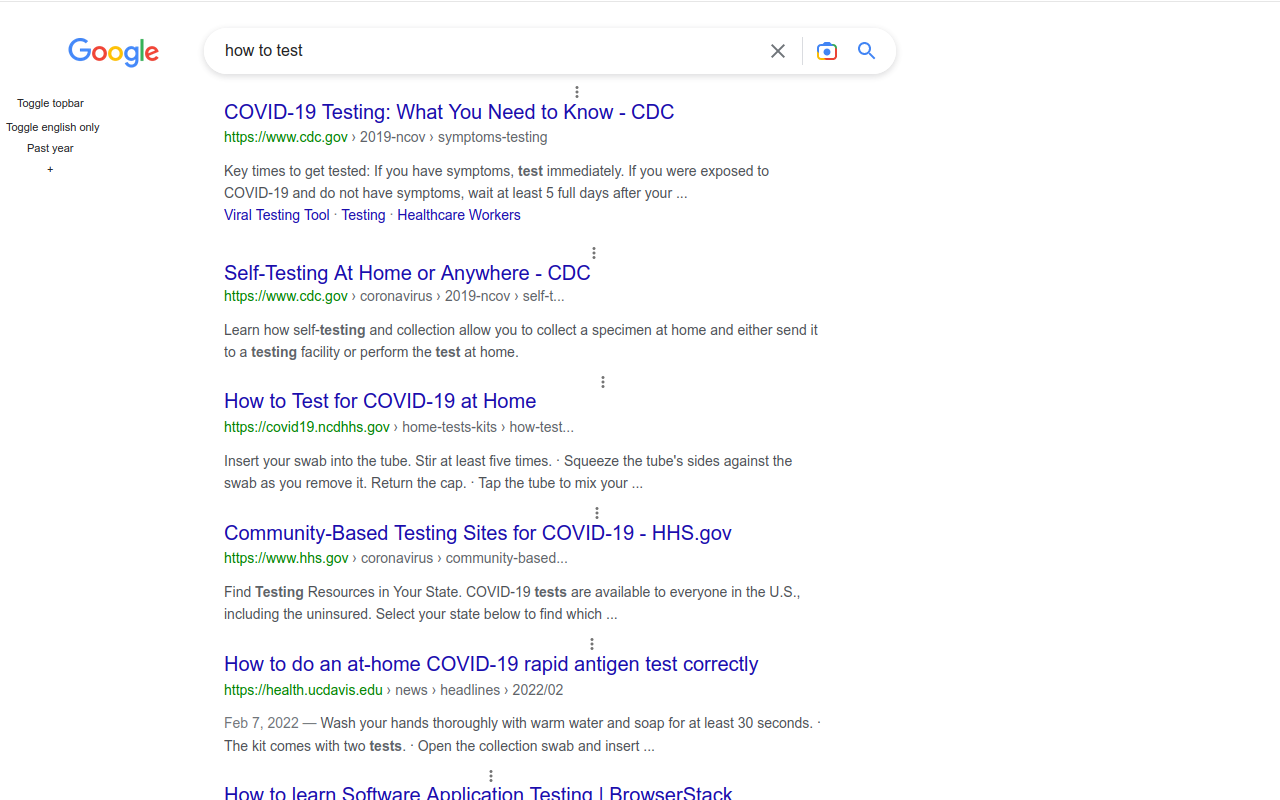Screen dimensions: 1280x800
Task: Click the health.ucdavis.edu URL
Action: tap(394, 690)
